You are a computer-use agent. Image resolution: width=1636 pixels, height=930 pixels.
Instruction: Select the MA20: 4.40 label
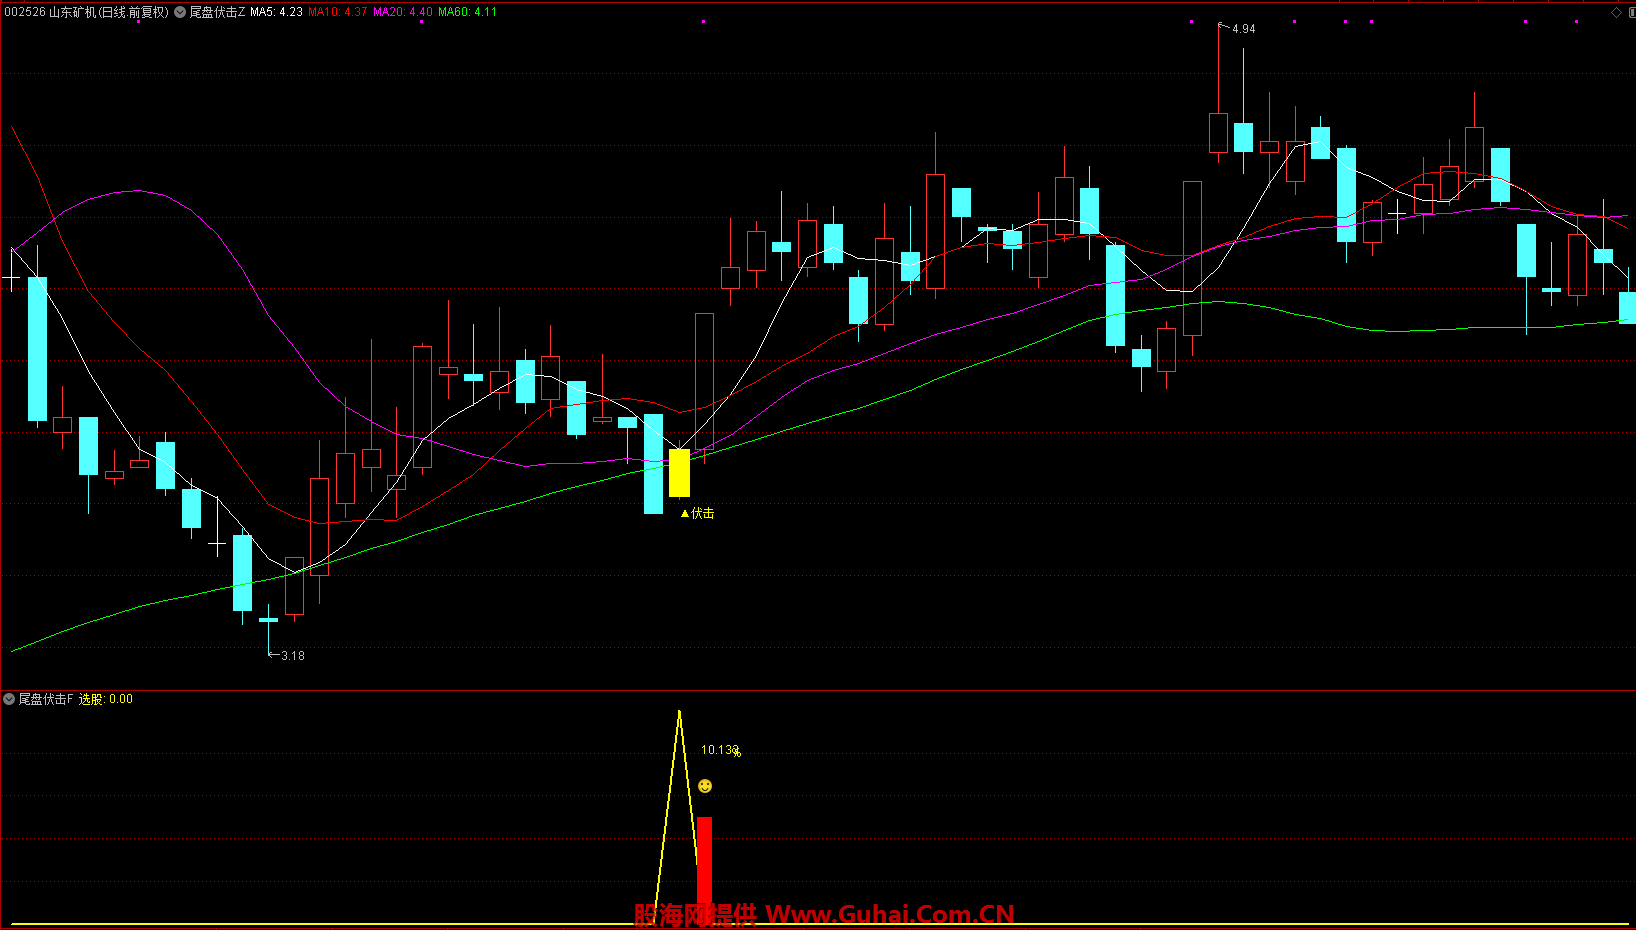coord(403,12)
